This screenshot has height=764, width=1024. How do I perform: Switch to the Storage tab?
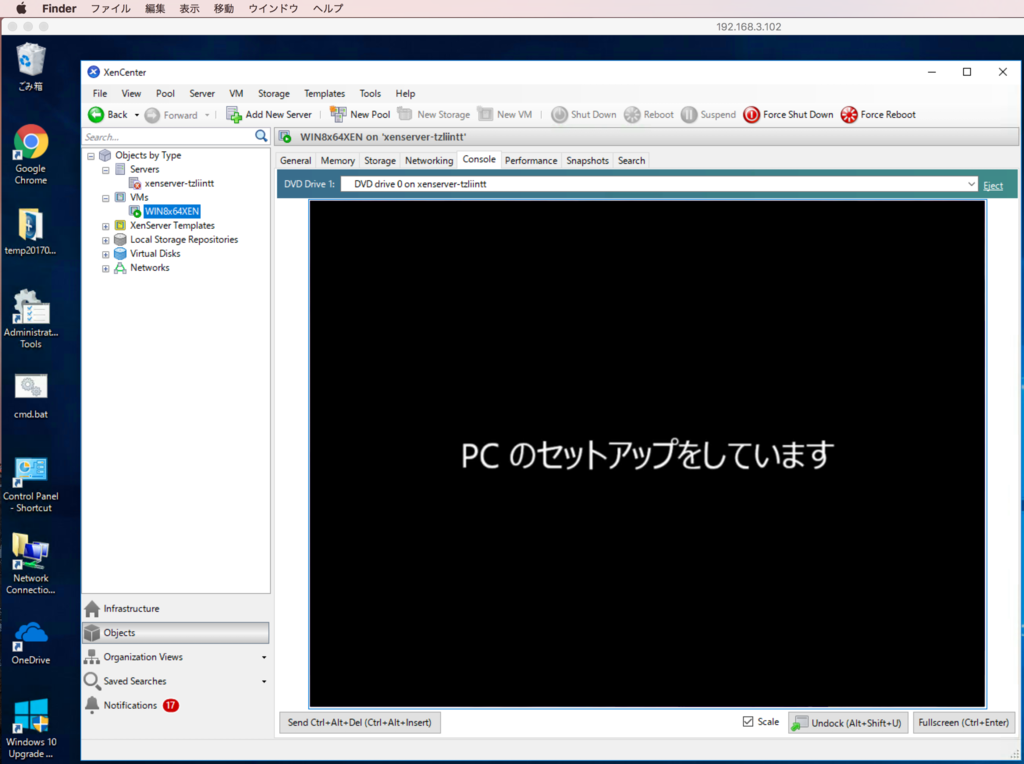pyautogui.click(x=380, y=161)
